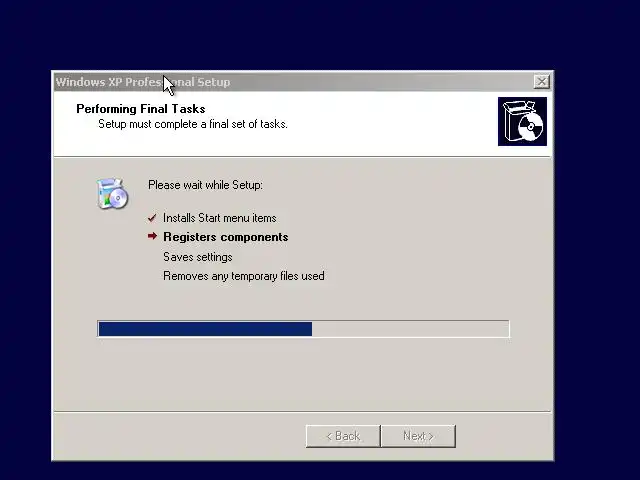This screenshot has height=480, width=640.
Task: Click the red checkmark beside Installs Start menu items
Action: pyautogui.click(x=152, y=218)
